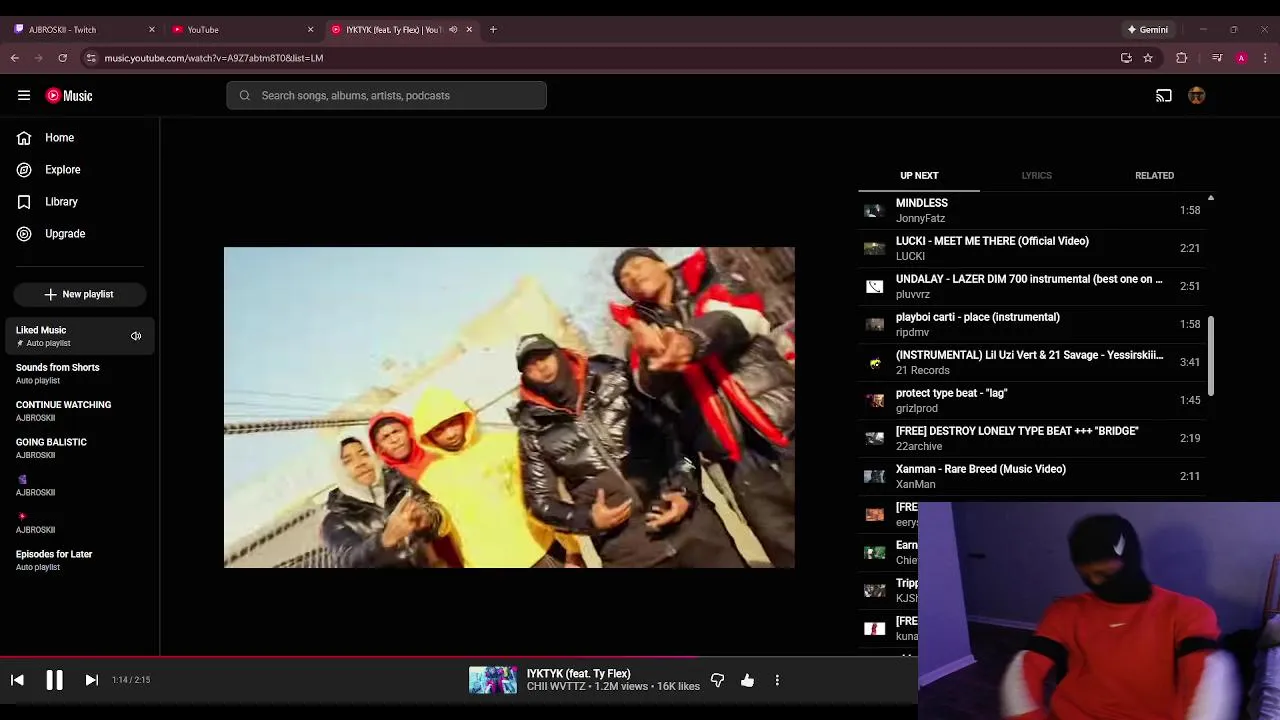Switch to the RELATED tab
Viewport: 1280px width, 720px height.
[1154, 176]
